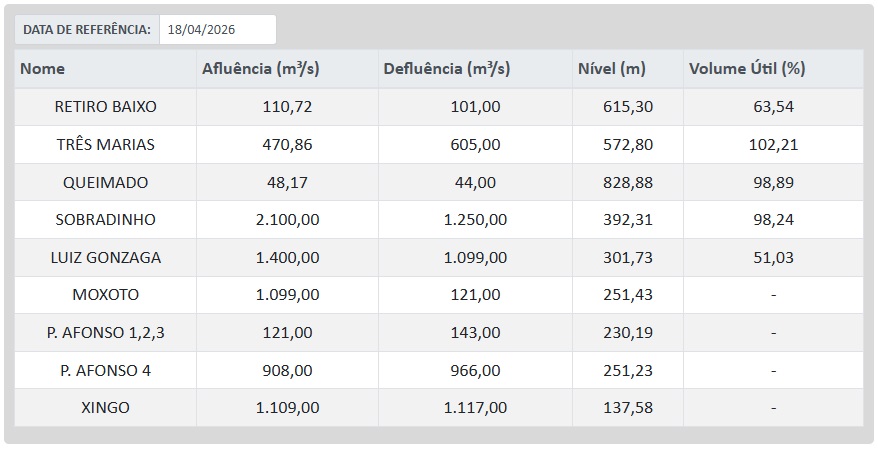
Task: Click the Defluência (m³/s) column header
Action: pos(446,69)
